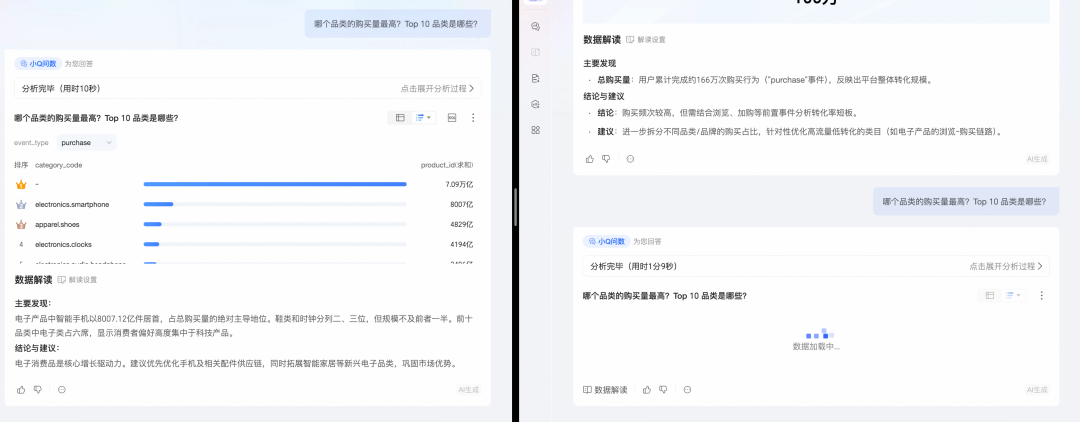
Task: Click the top-ranked row's longest progress bar
Action: [x=275, y=184]
